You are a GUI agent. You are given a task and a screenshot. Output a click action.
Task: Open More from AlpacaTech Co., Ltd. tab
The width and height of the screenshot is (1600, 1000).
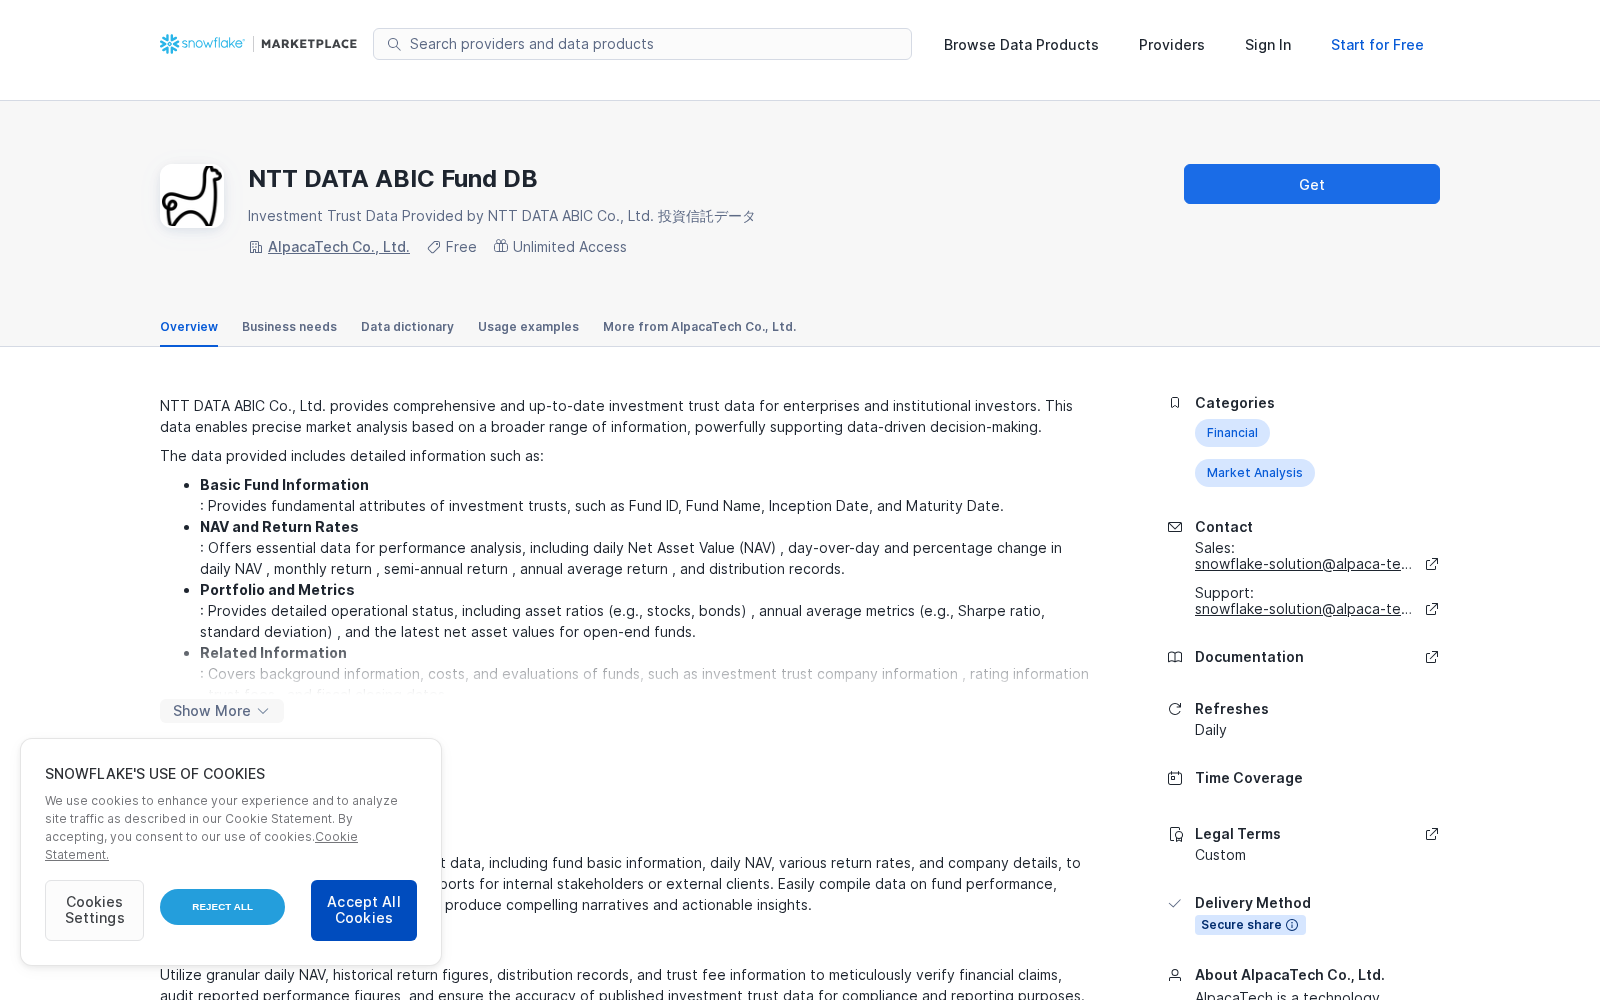[x=700, y=327]
